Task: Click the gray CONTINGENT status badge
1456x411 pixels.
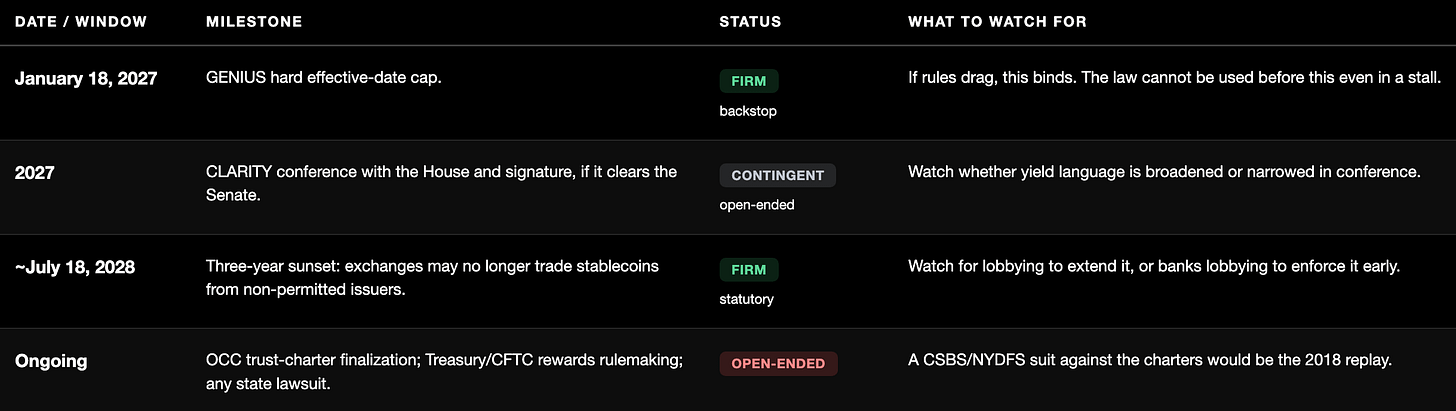Action: click(x=778, y=175)
